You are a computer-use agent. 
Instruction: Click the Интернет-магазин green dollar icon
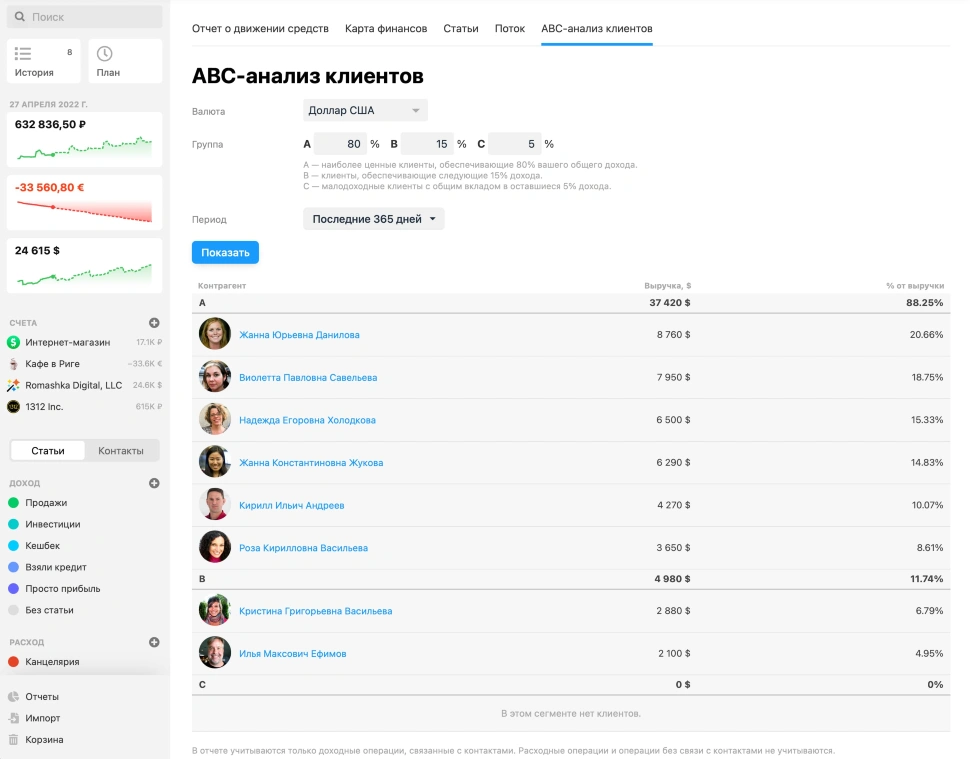(x=14, y=342)
